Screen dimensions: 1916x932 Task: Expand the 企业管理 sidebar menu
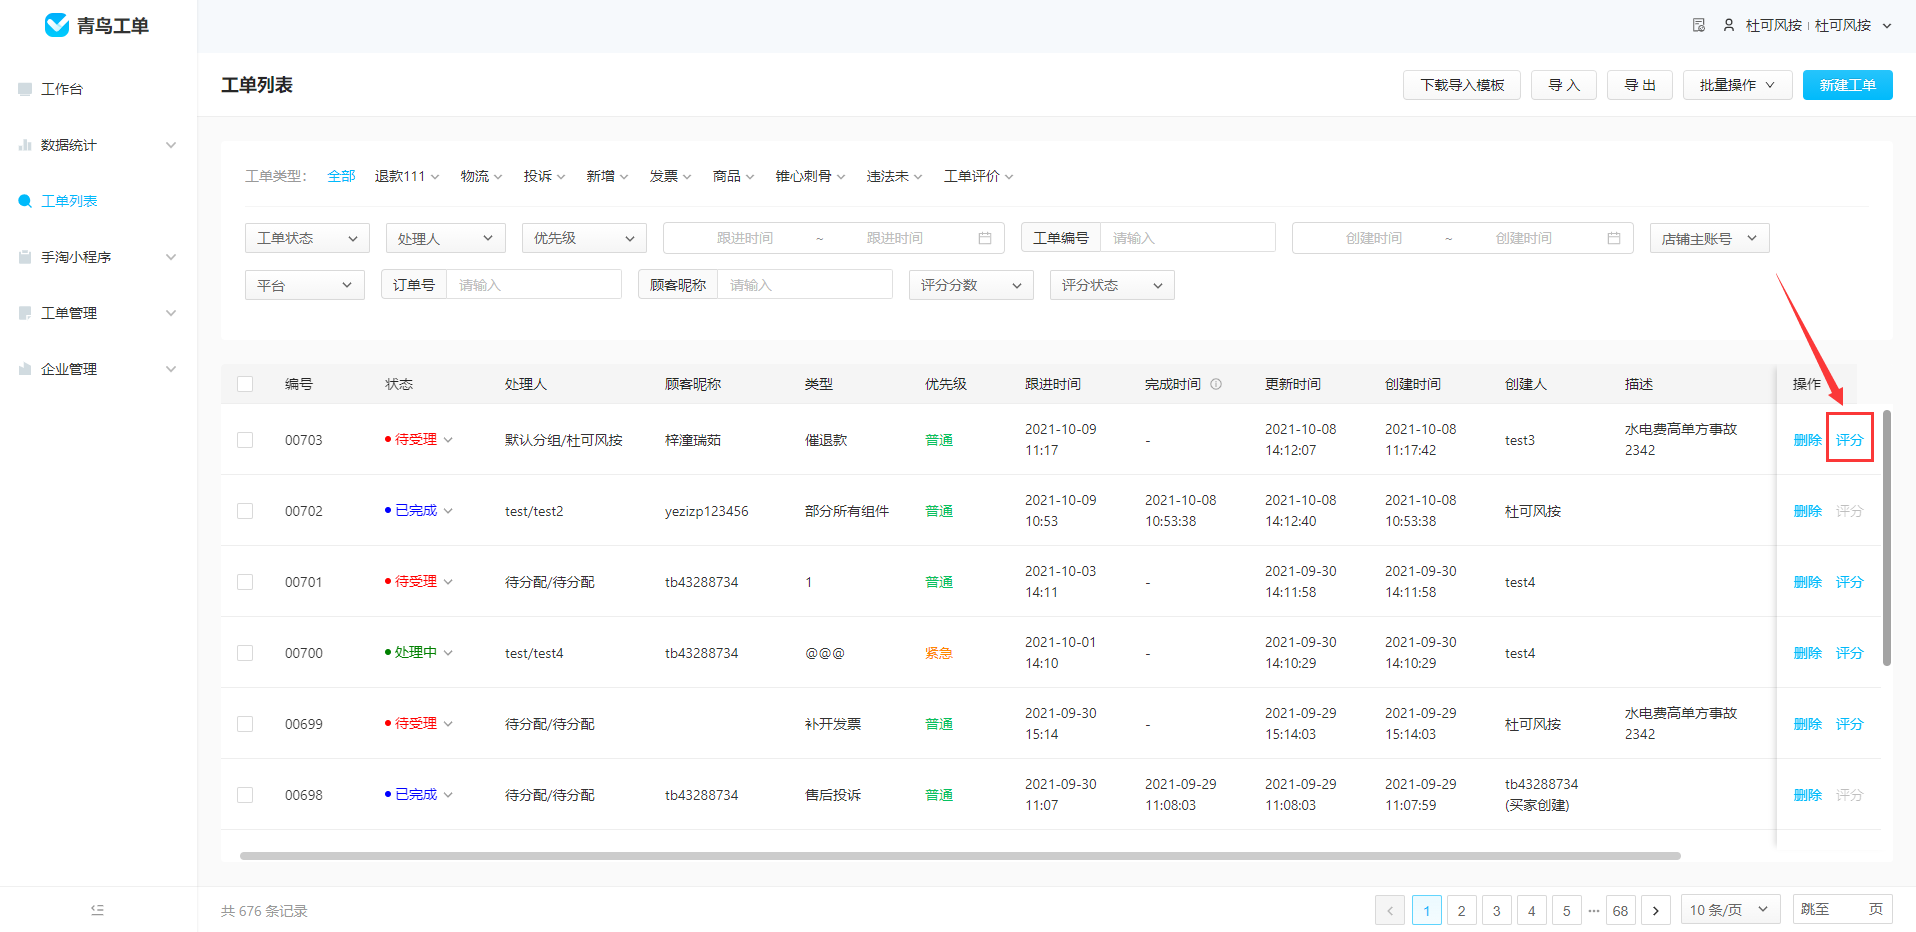coord(98,369)
